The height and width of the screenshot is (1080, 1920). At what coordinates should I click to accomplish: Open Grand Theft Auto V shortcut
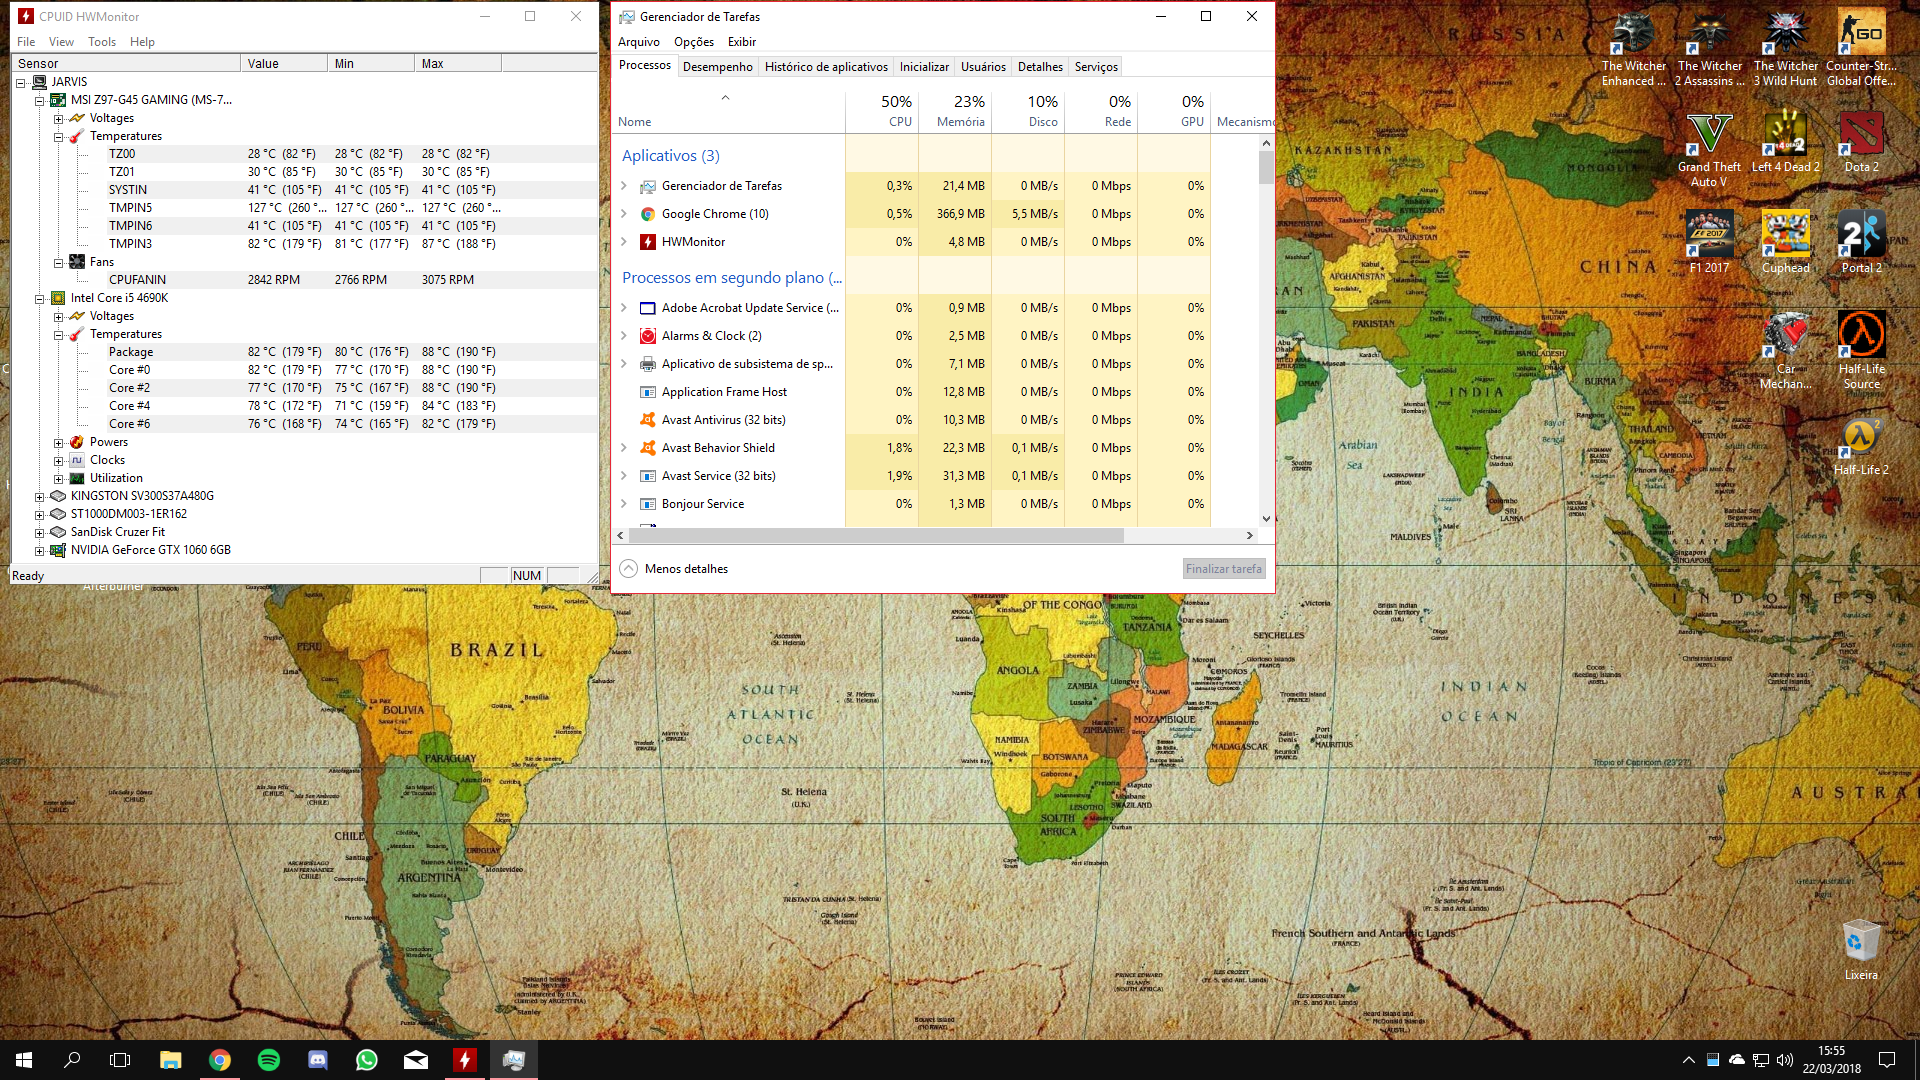[1709, 150]
